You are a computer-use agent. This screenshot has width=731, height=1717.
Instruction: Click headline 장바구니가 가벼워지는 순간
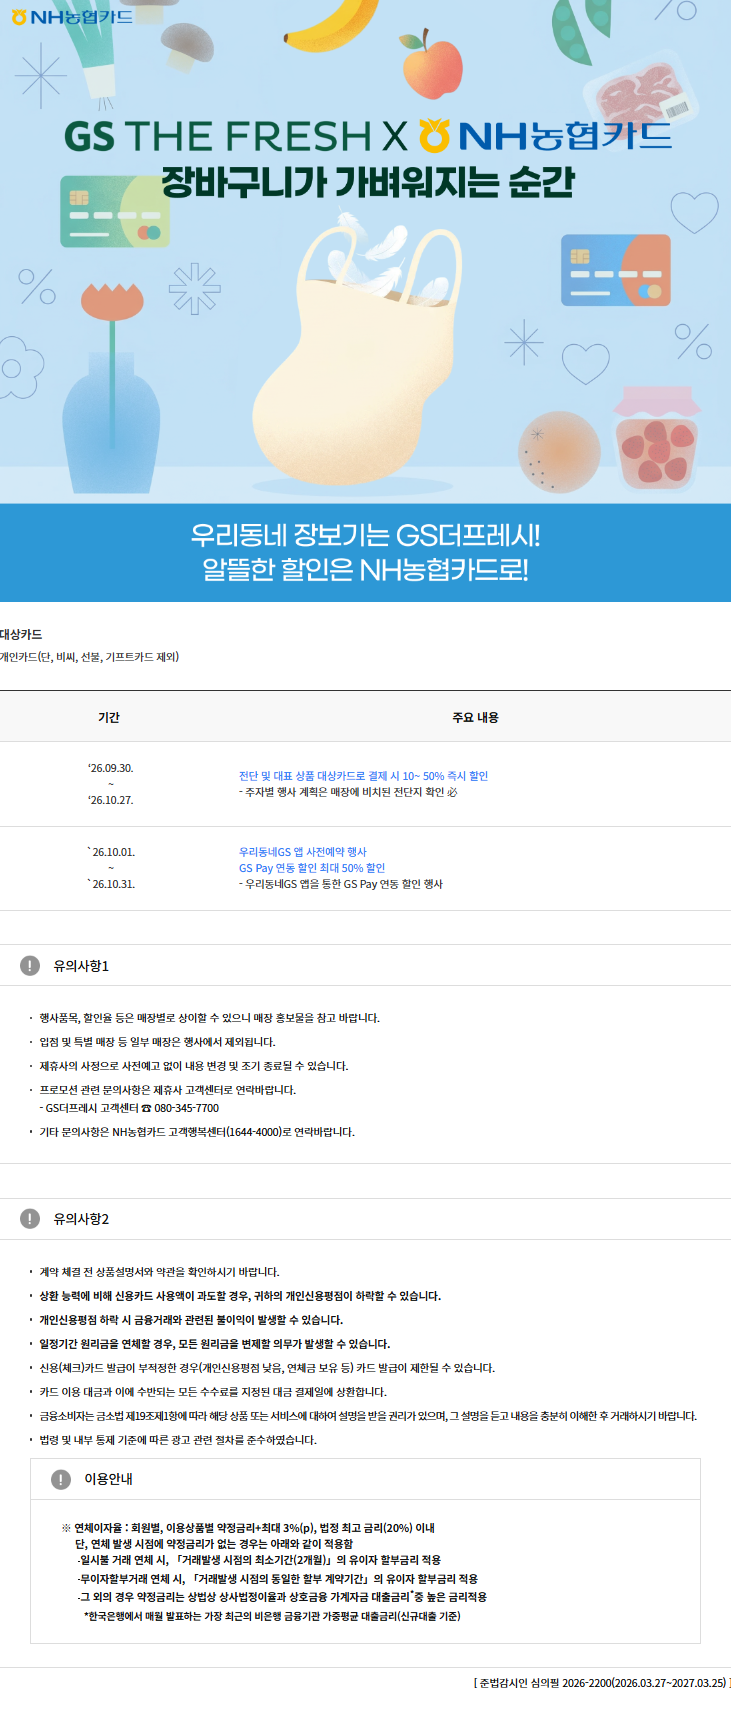(x=368, y=182)
